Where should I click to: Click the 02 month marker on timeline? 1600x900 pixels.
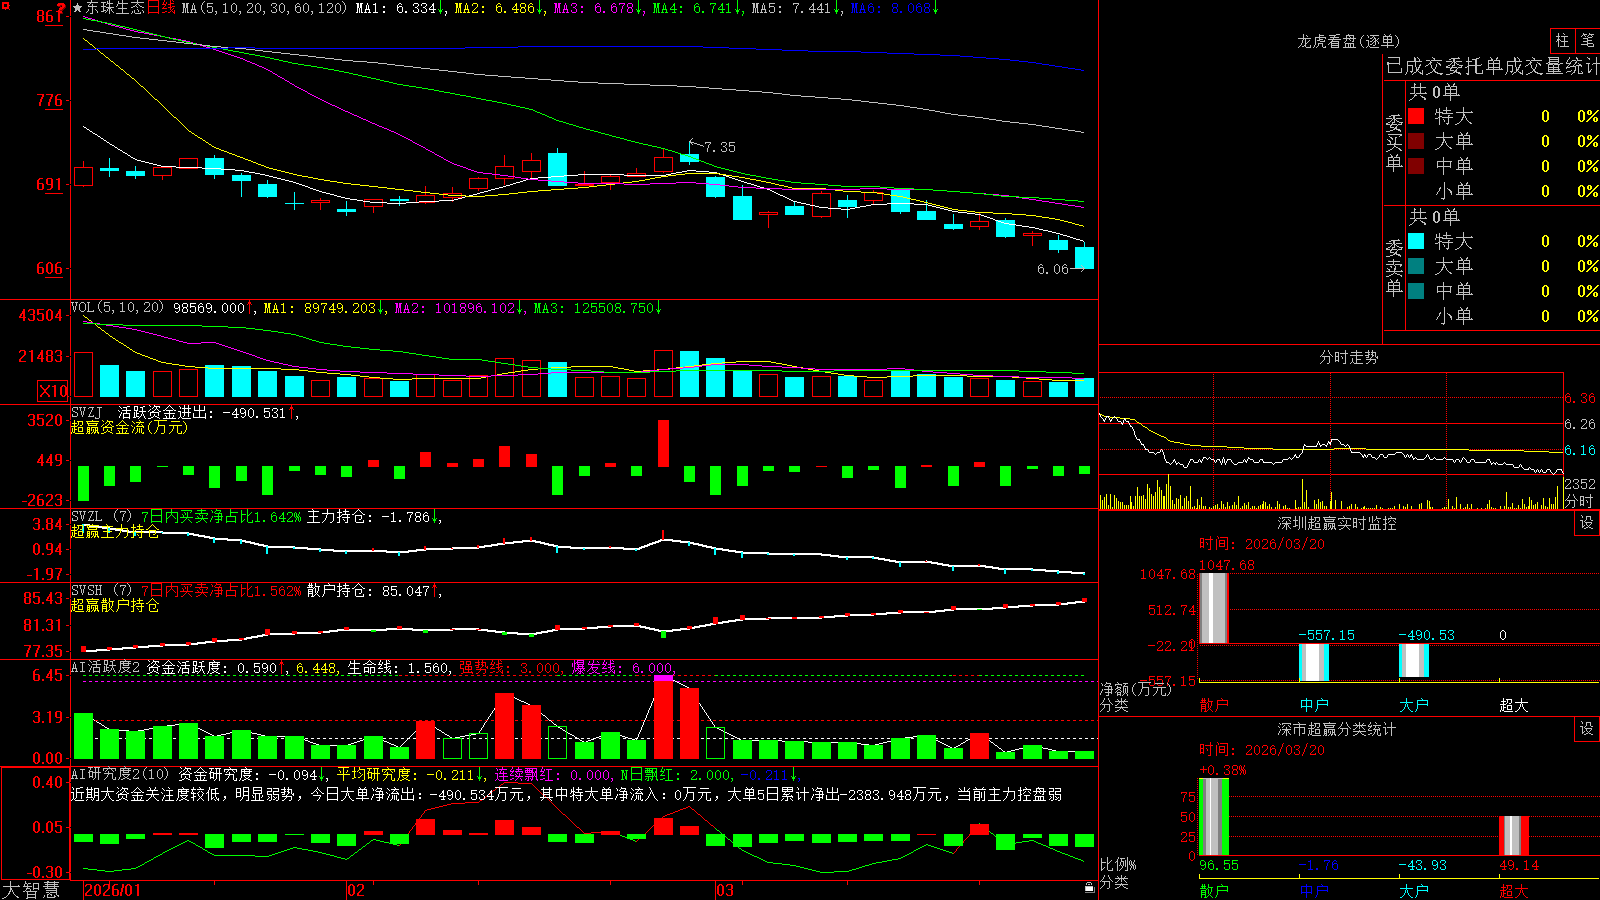(x=355, y=890)
